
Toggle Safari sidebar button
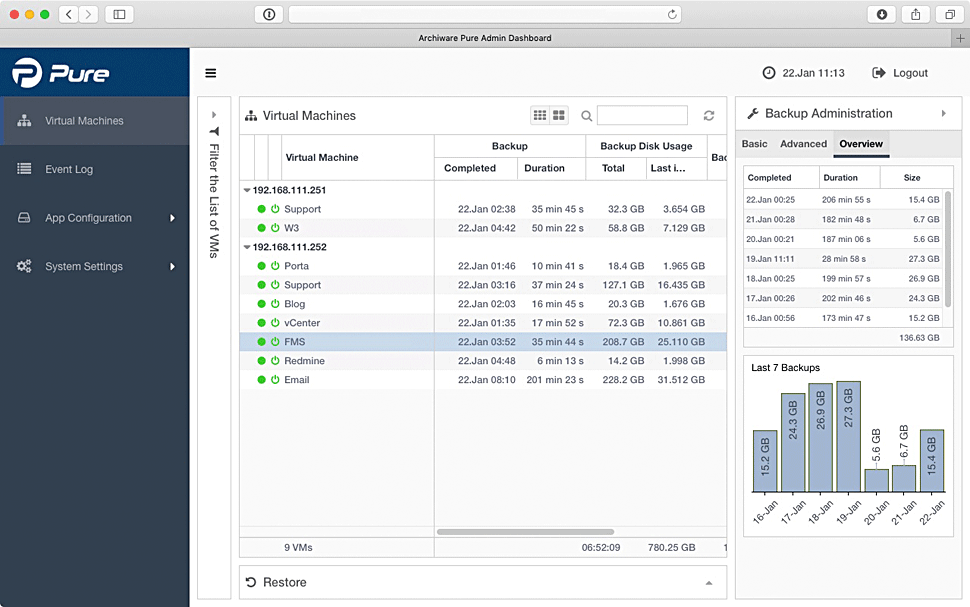click(x=119, y=14)
